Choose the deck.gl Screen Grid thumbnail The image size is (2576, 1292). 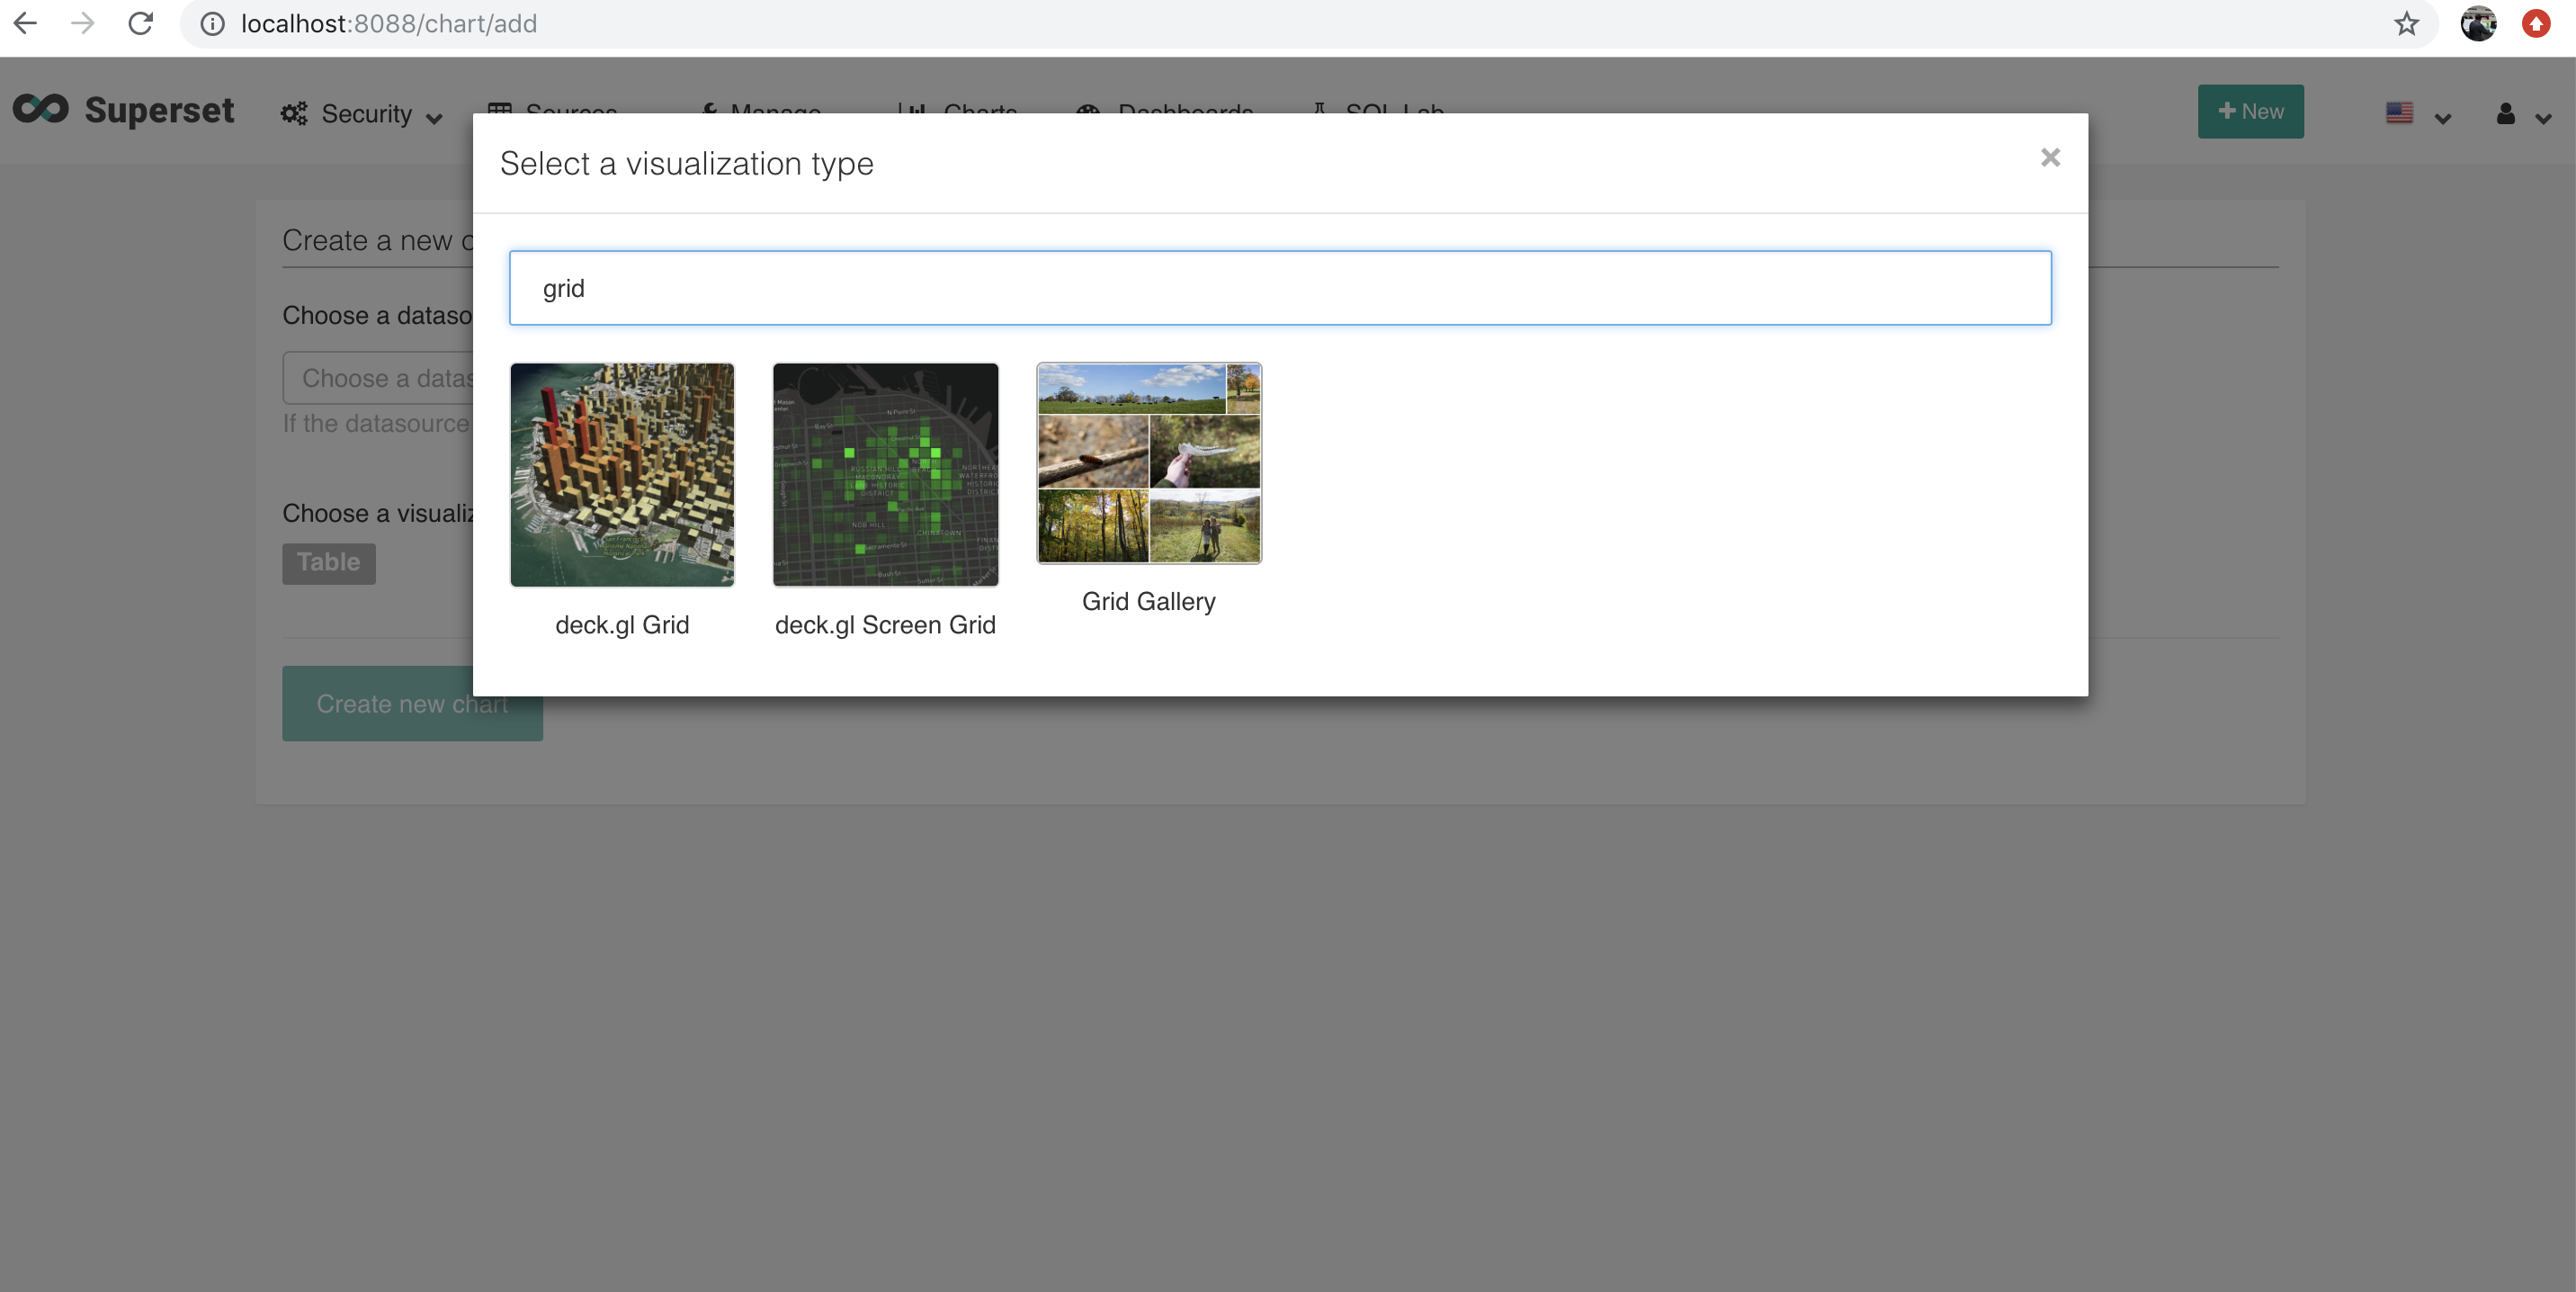point(885,475)
